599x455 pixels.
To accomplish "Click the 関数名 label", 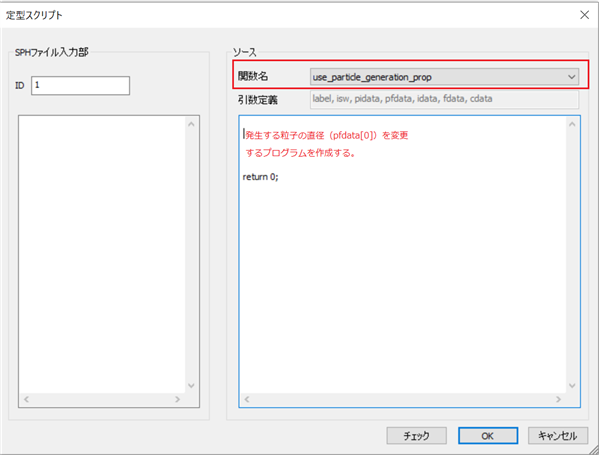I will (x=253, y=76).
